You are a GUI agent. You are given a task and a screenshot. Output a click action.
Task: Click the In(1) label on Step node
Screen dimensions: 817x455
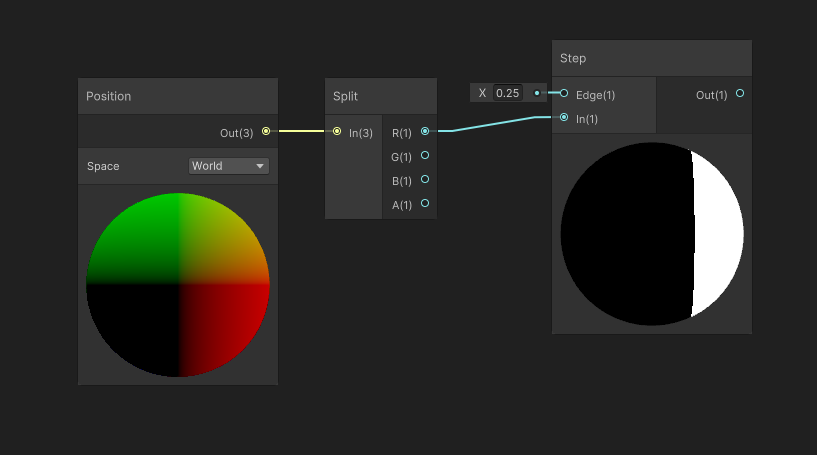point(587,119)
